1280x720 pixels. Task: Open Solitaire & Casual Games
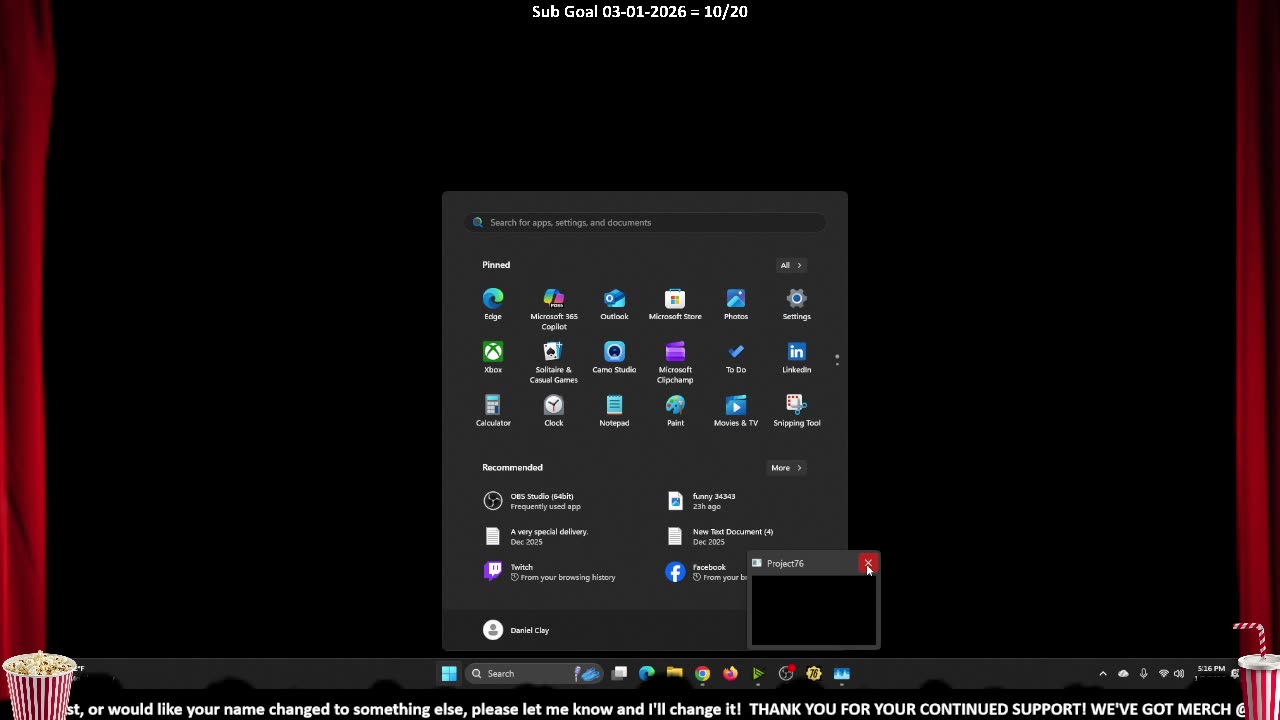click(x=553, y=362)
